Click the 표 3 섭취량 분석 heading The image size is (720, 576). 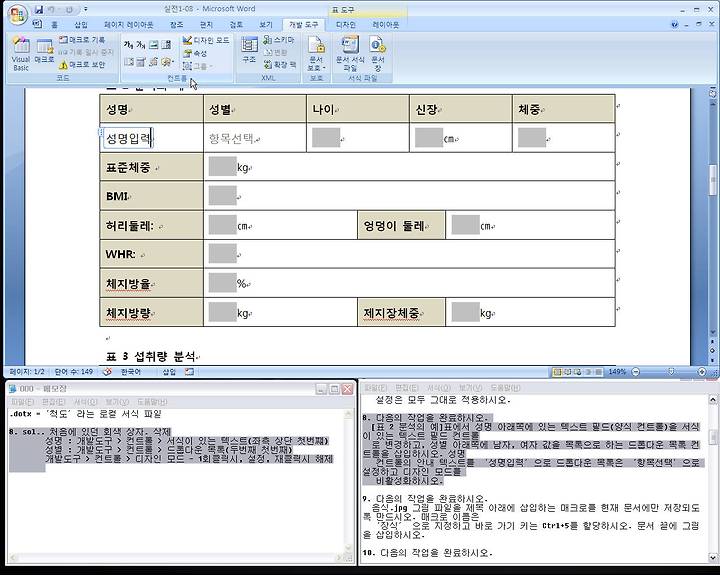pos(153,356)
